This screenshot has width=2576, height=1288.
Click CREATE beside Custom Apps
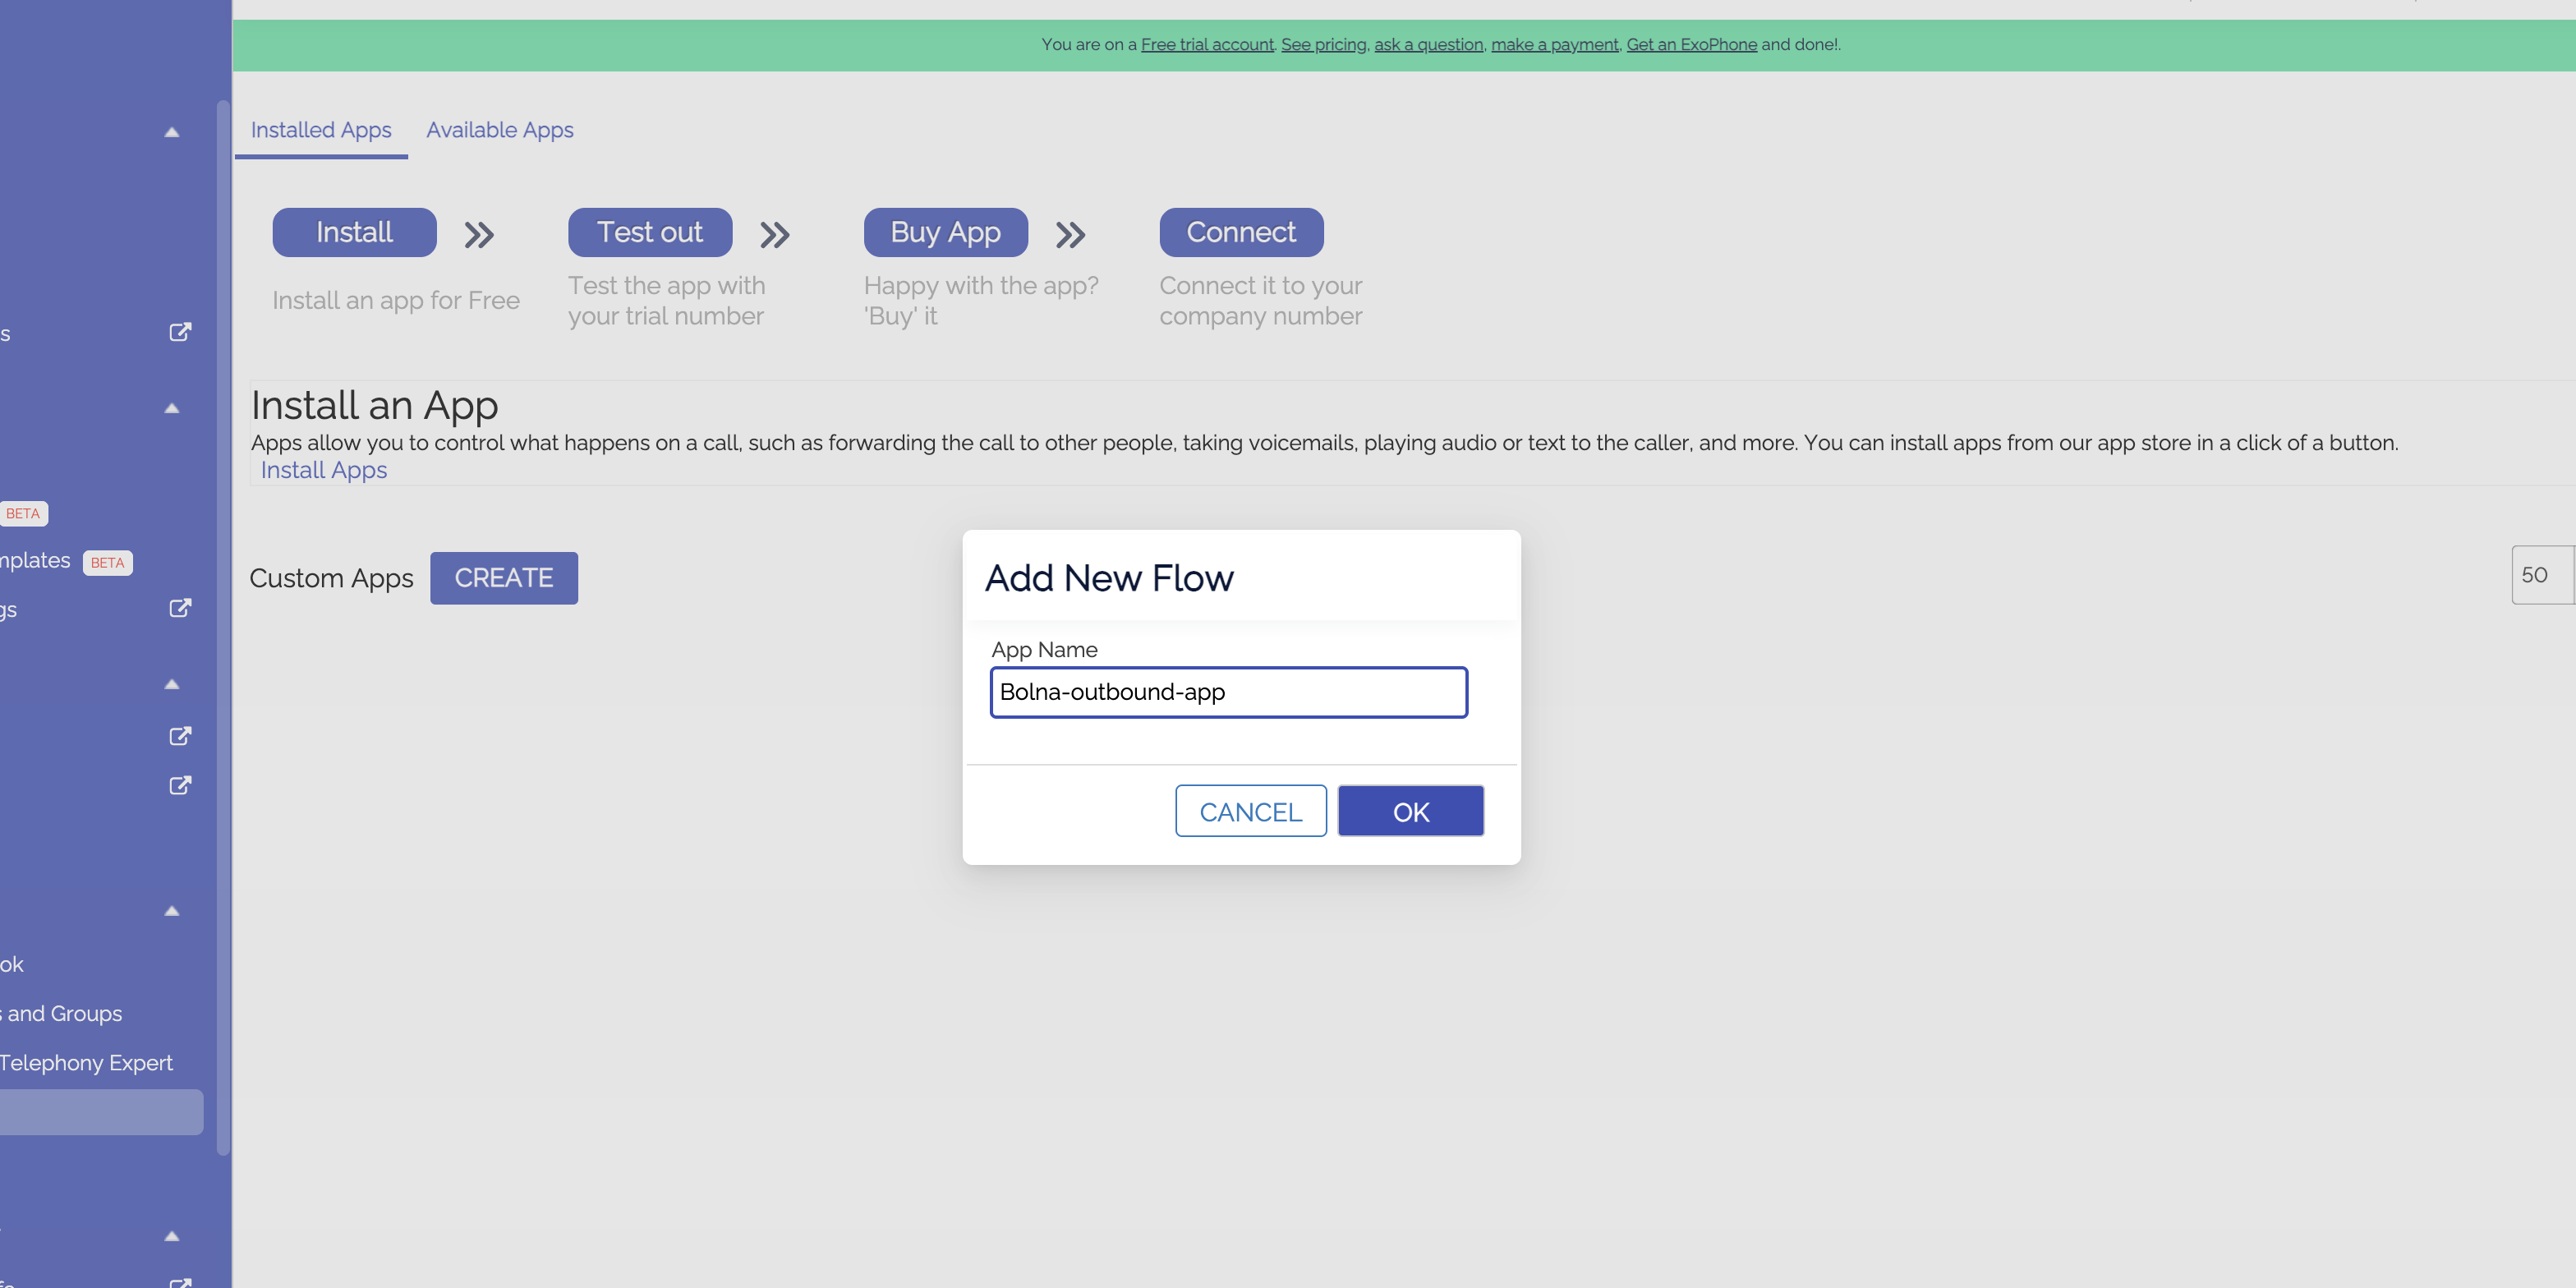pos(504,578)
